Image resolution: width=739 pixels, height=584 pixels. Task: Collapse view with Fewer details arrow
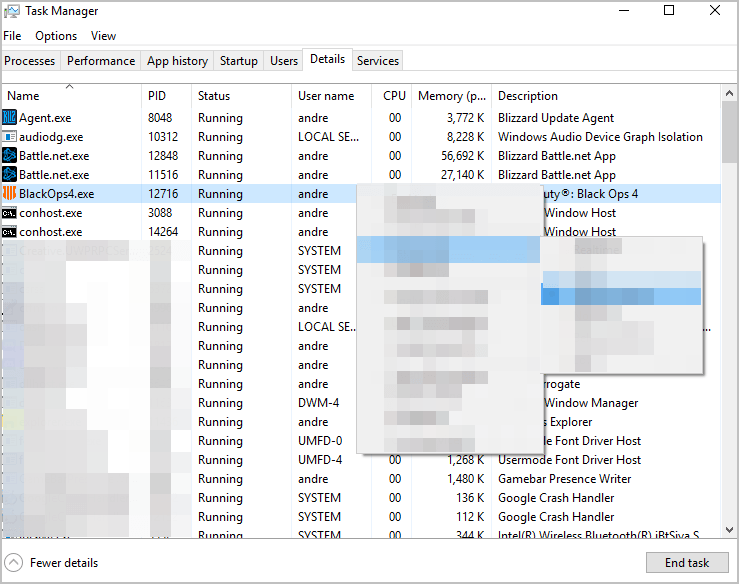click(13, 562)
